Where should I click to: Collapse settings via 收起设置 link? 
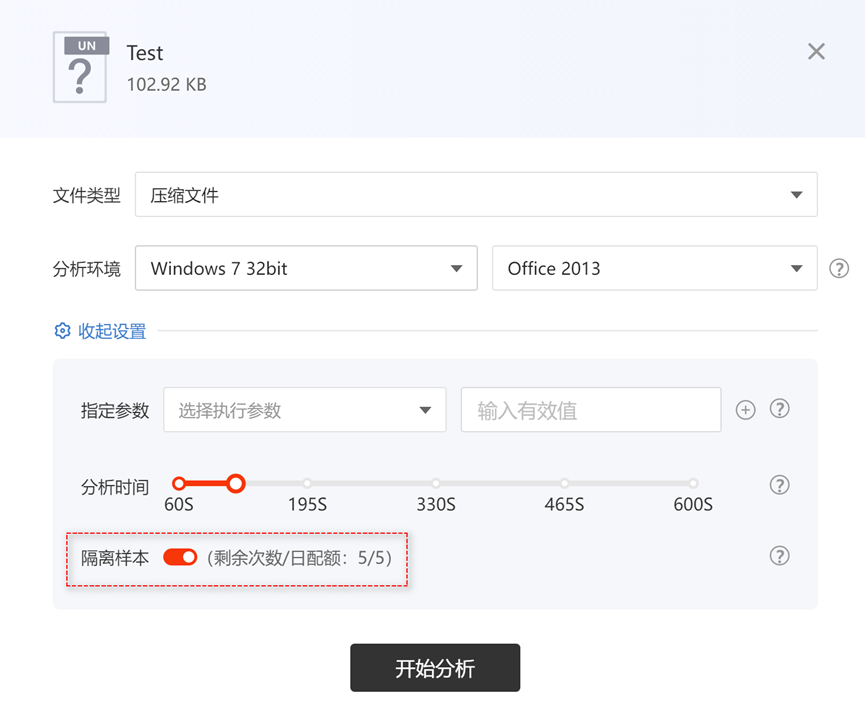click(x=112, y=331)
